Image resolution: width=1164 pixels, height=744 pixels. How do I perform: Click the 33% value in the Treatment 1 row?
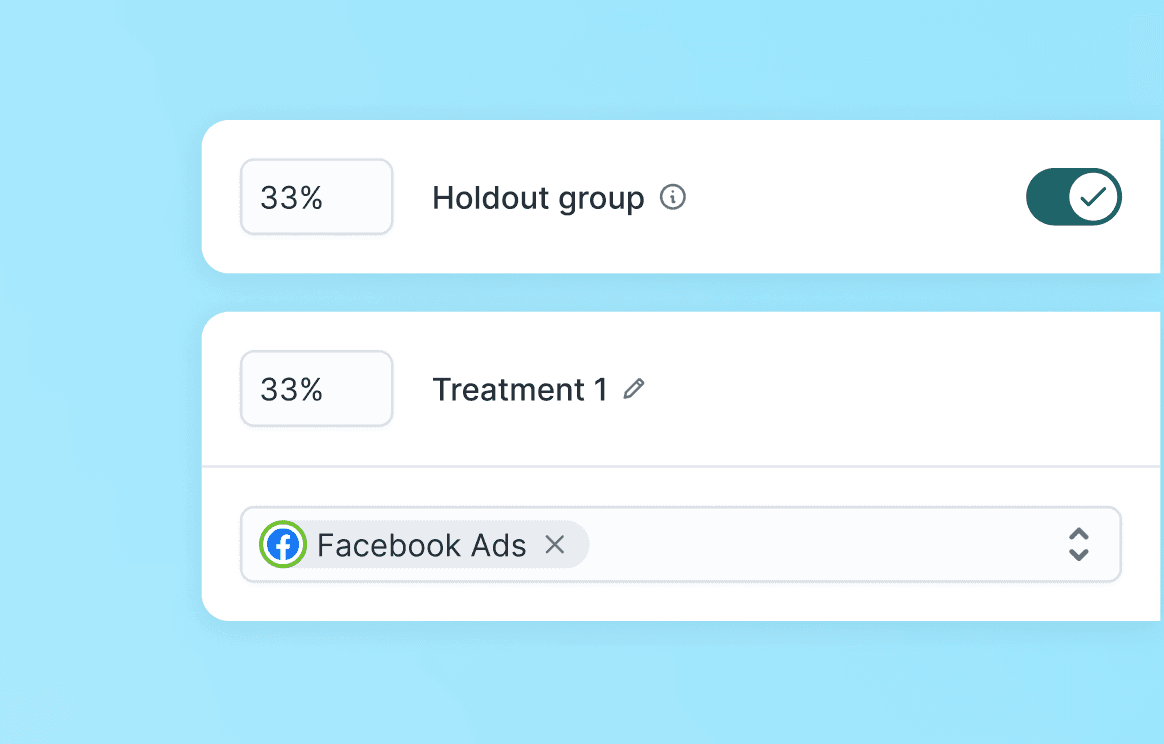(x=291, y=389)
